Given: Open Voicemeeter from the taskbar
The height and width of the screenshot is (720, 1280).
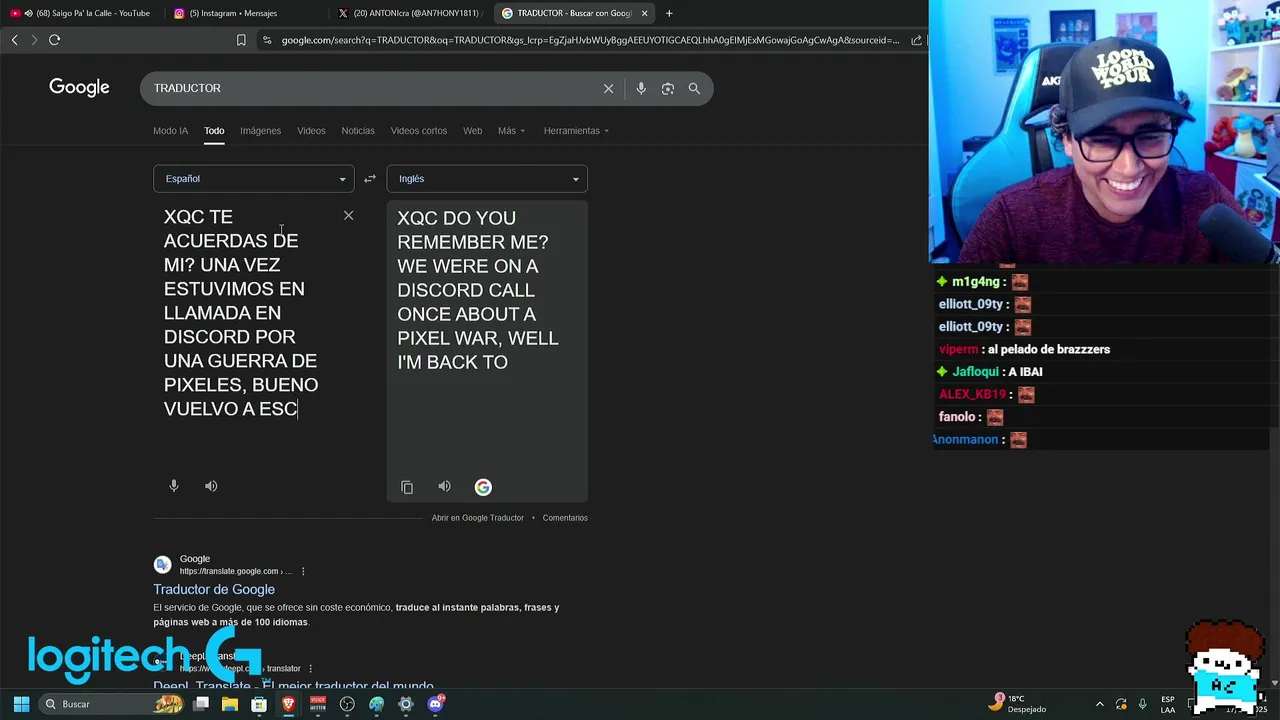Looking at the screenshot, I should point(318,704).
